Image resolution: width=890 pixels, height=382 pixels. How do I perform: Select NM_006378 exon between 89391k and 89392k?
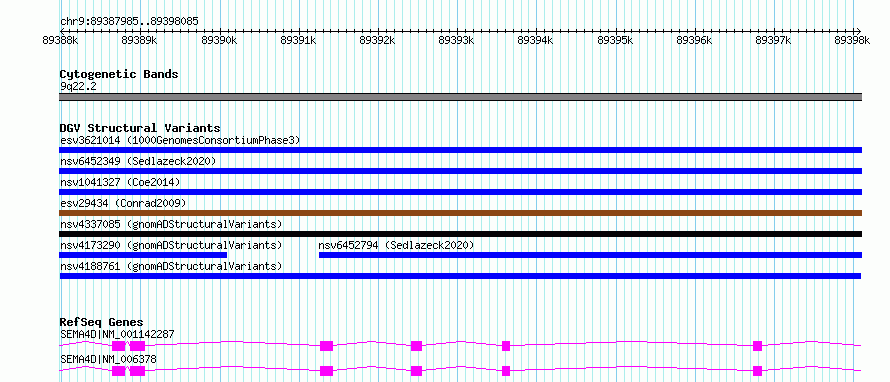pyautogui.click(x=326, y=371)
